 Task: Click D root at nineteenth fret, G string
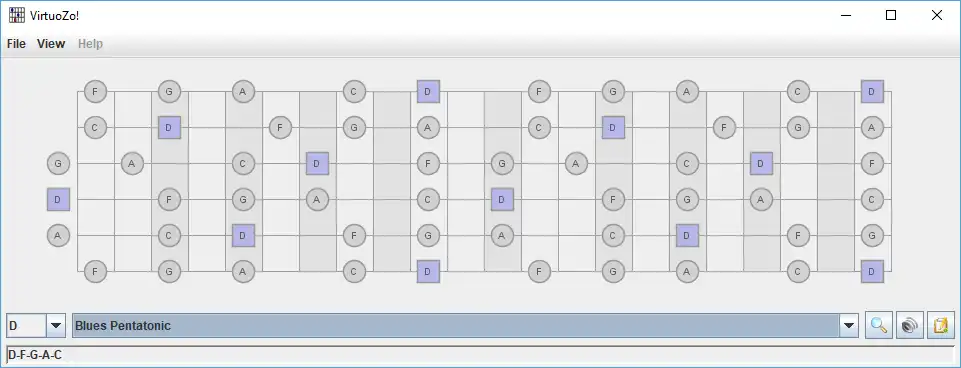point(761,164)
